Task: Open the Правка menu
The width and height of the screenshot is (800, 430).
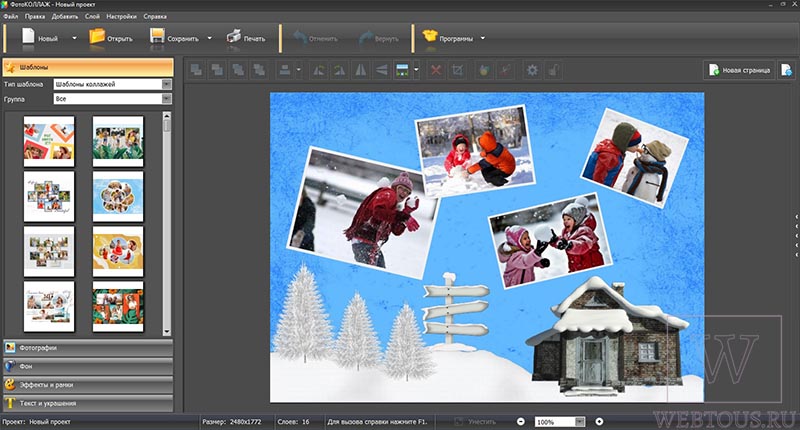Action: coord(35,16)
